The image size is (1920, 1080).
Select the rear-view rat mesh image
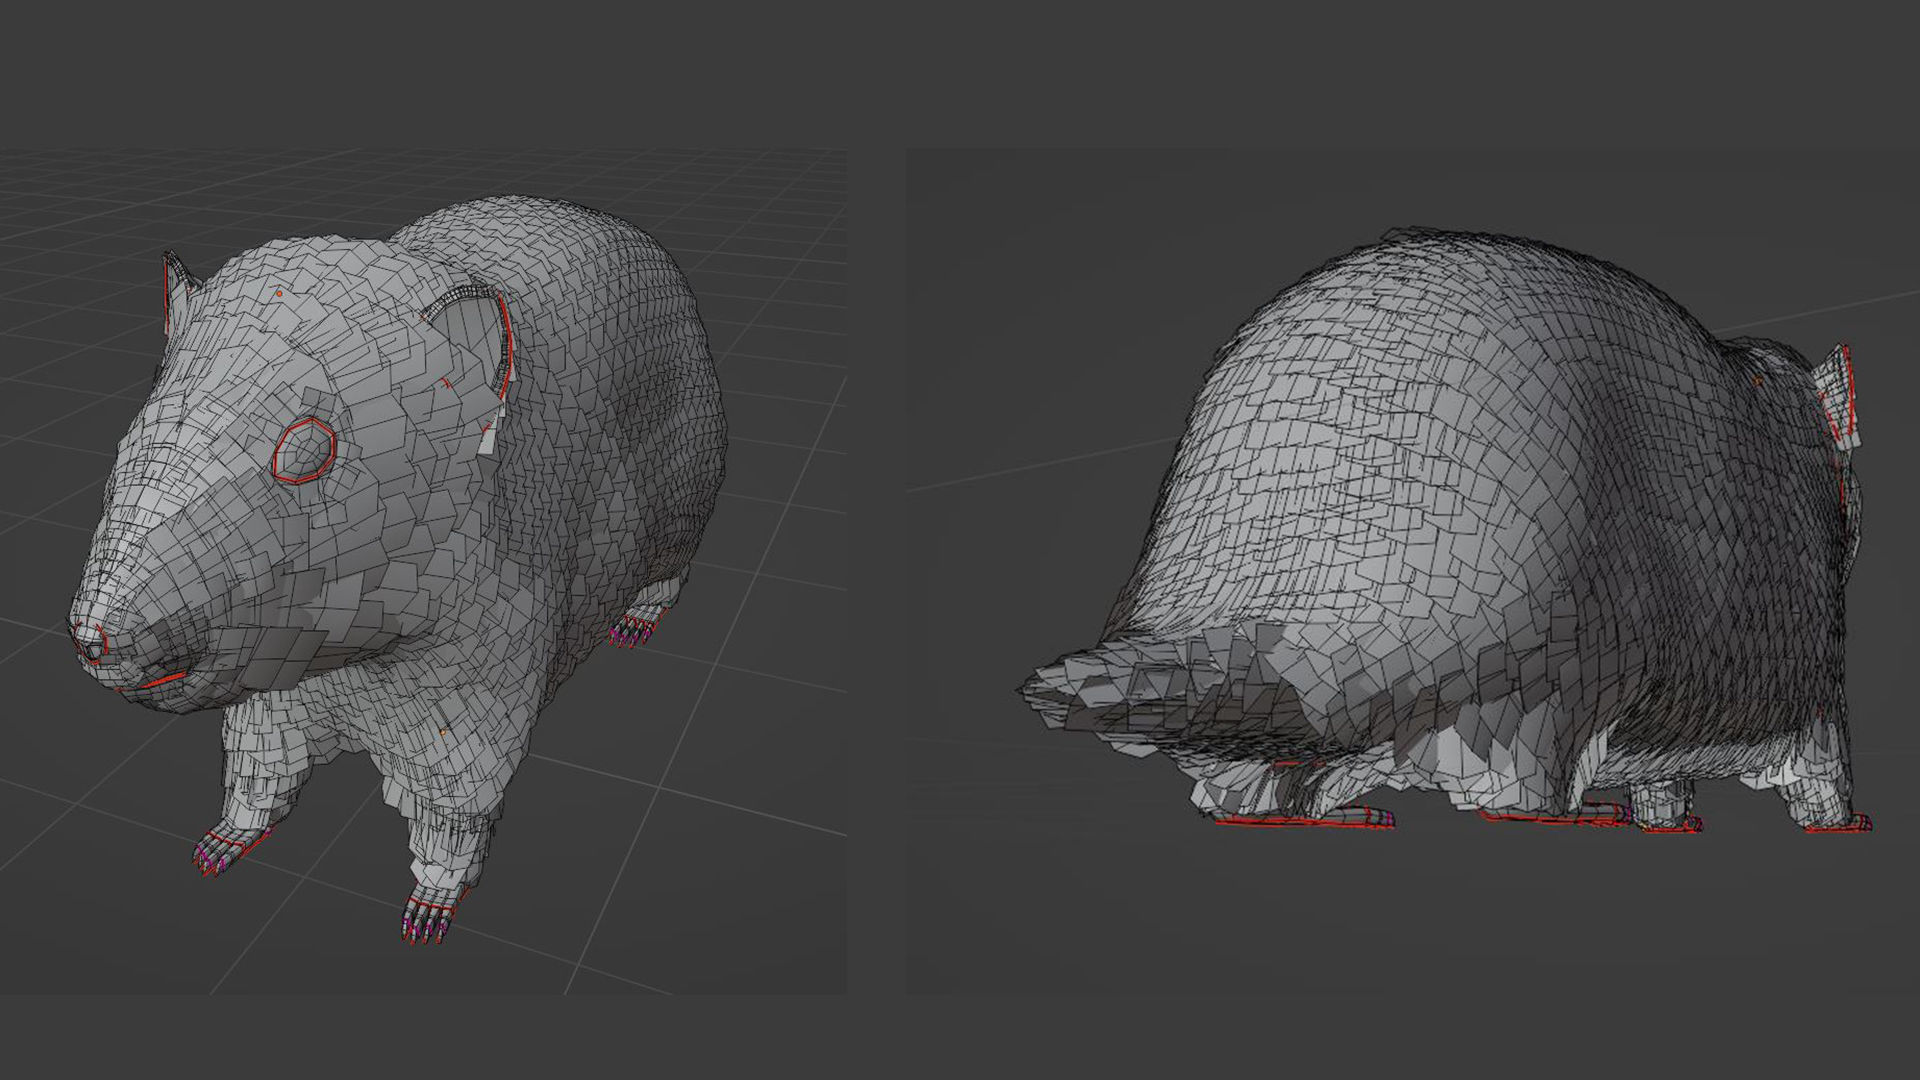tap(1413, 571)
